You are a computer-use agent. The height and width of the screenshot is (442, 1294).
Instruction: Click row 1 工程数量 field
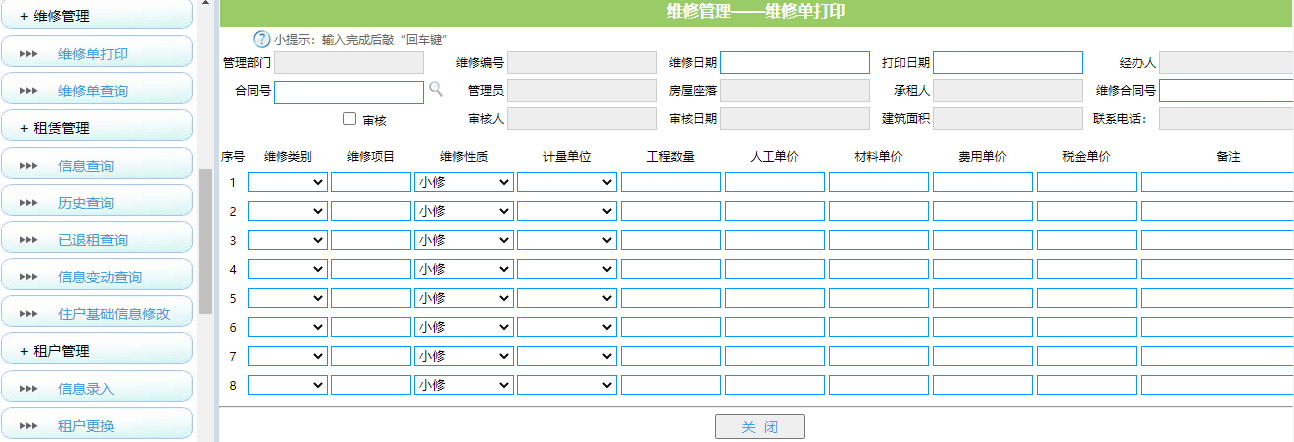click(671, 182)
